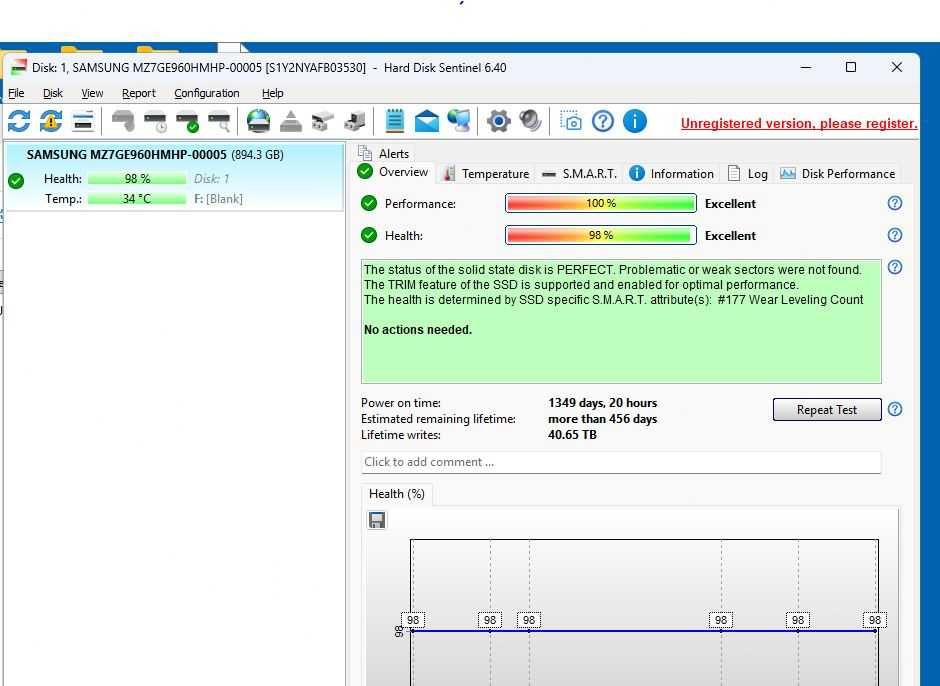This screenshot has width=940, height=686.
Task: Switch to the Disk Performance tab
Action: [x=837, y=173]
